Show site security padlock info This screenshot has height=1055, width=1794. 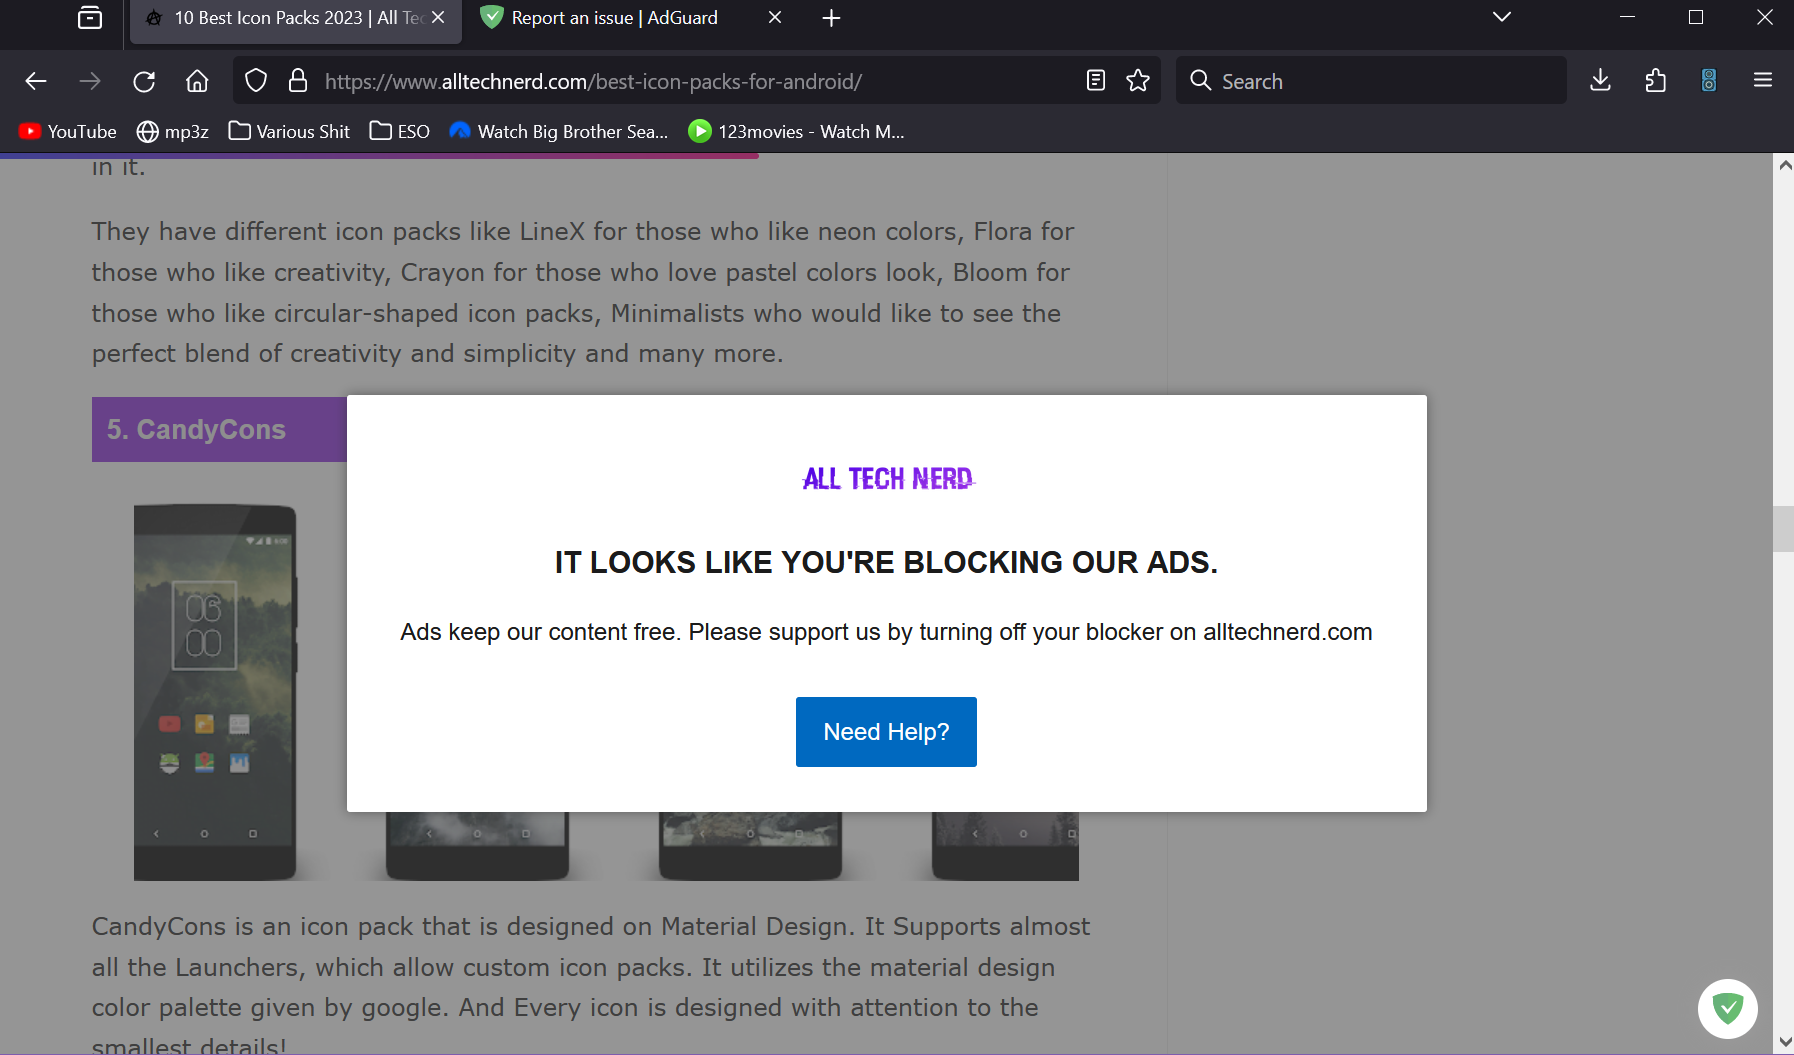click(298, 81)
